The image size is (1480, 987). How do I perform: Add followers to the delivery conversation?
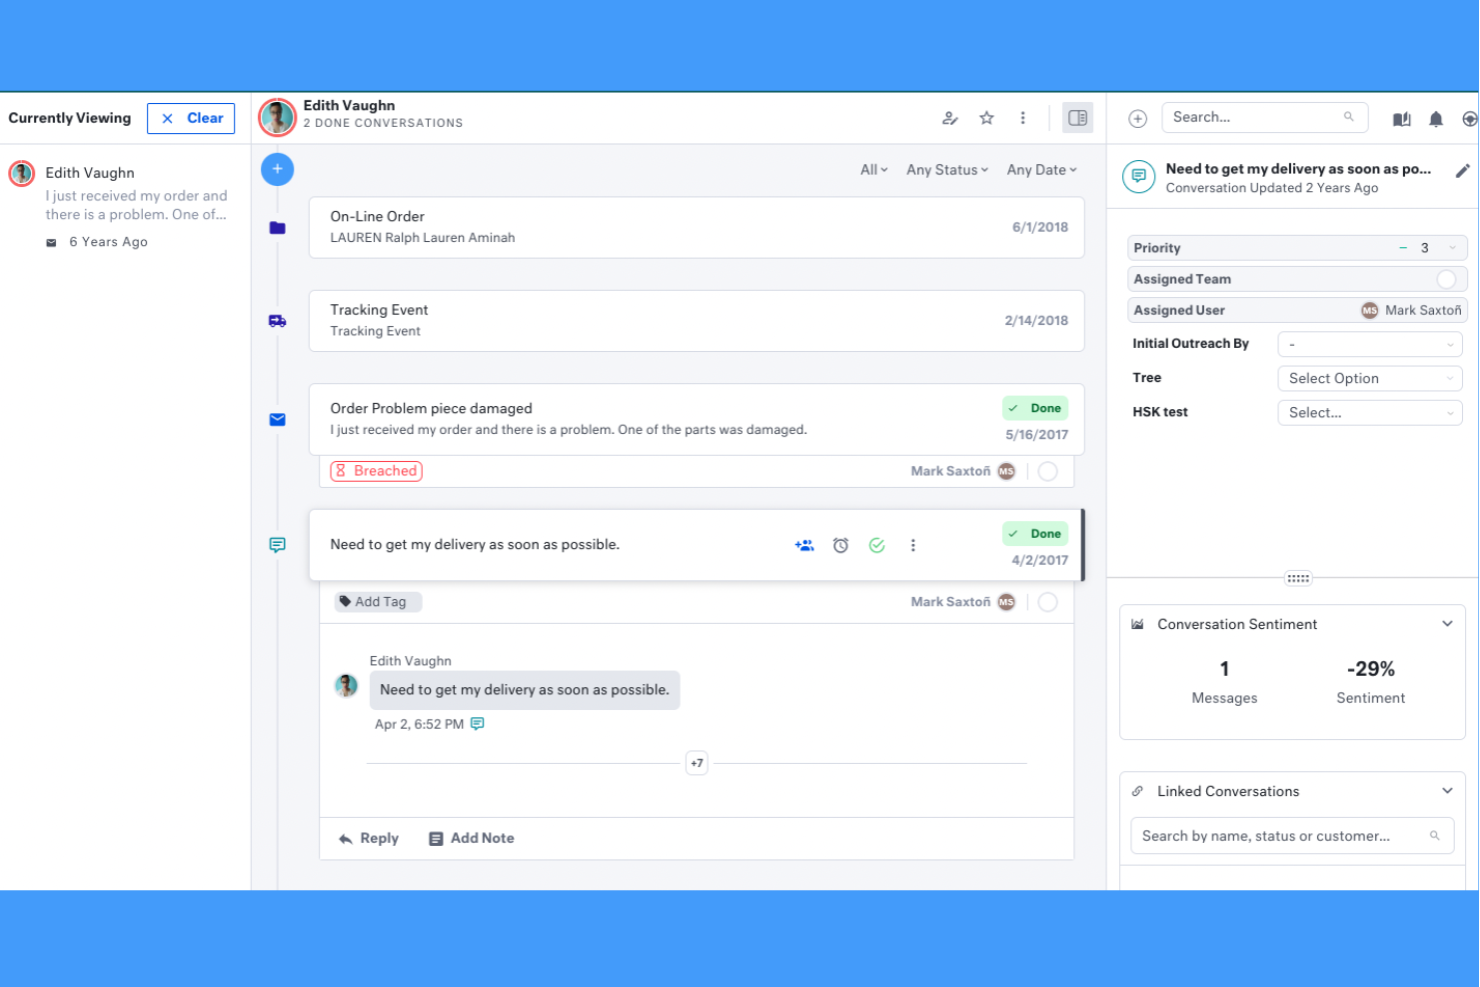(x=804, y=545)
